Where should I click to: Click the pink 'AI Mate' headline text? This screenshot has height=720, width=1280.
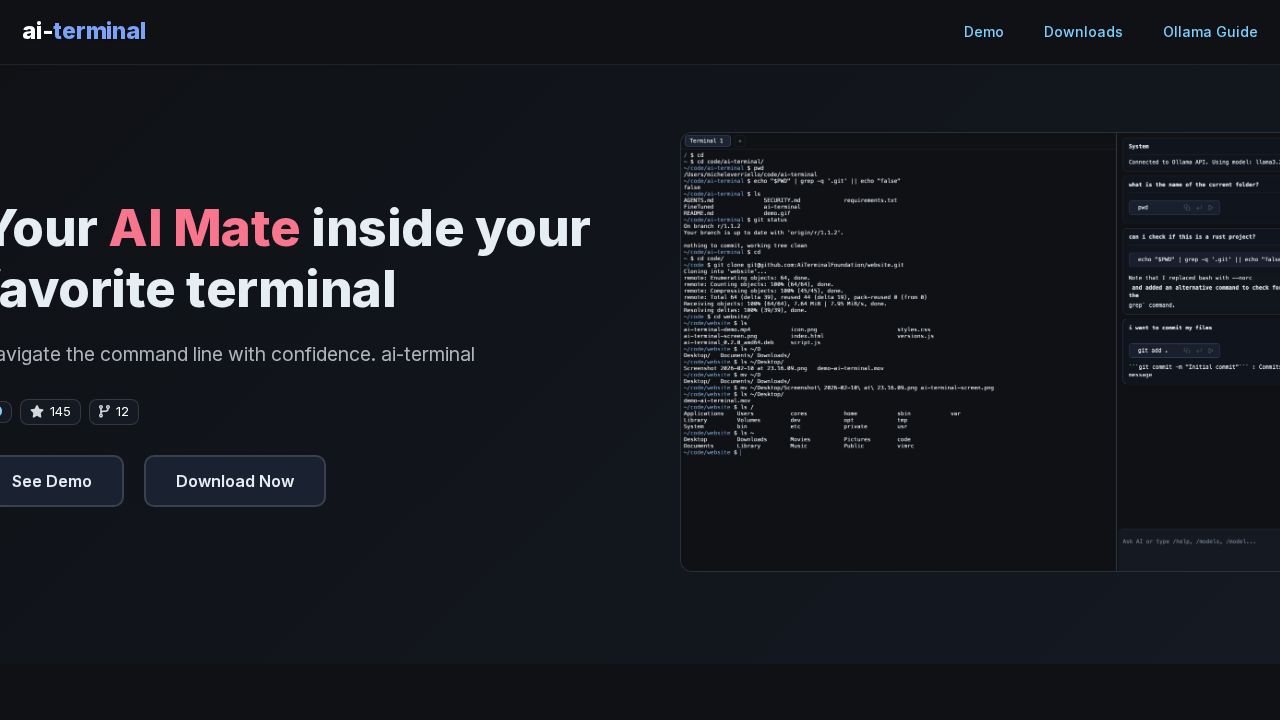coord(204,228)
